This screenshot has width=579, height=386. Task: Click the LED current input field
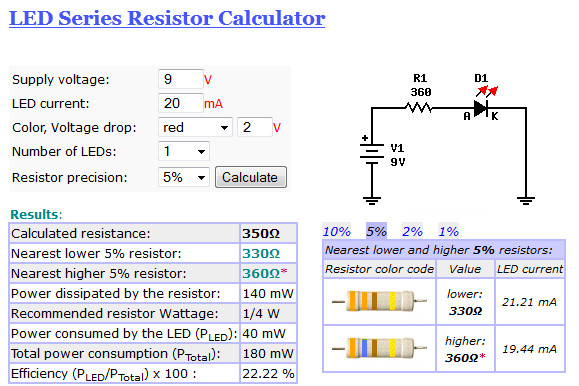coord(181,103)
